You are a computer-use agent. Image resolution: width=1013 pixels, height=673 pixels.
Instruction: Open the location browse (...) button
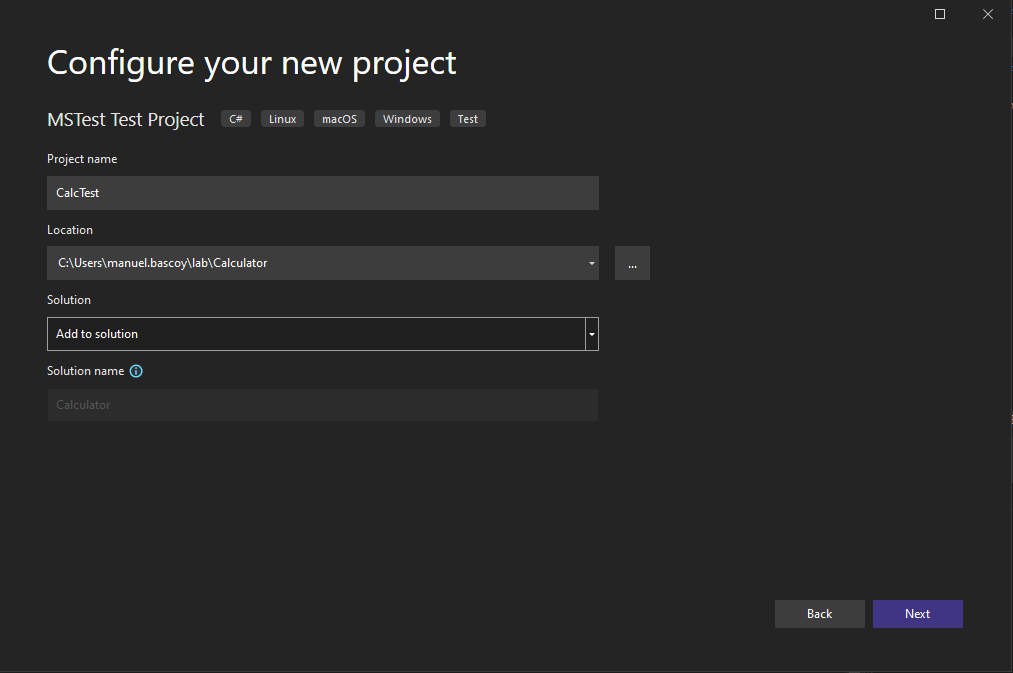pos(632,263)
